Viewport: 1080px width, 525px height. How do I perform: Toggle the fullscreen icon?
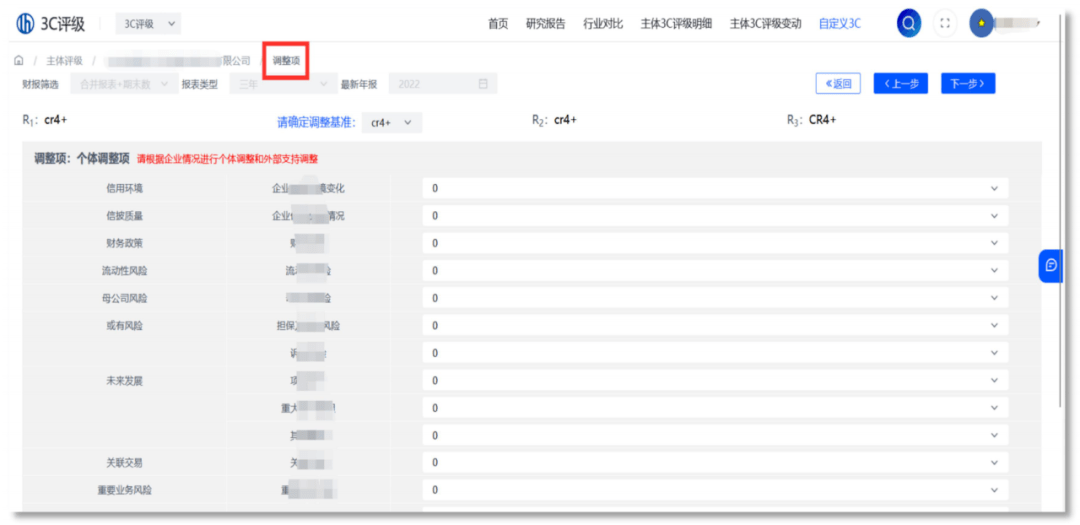tap(945, 24)
